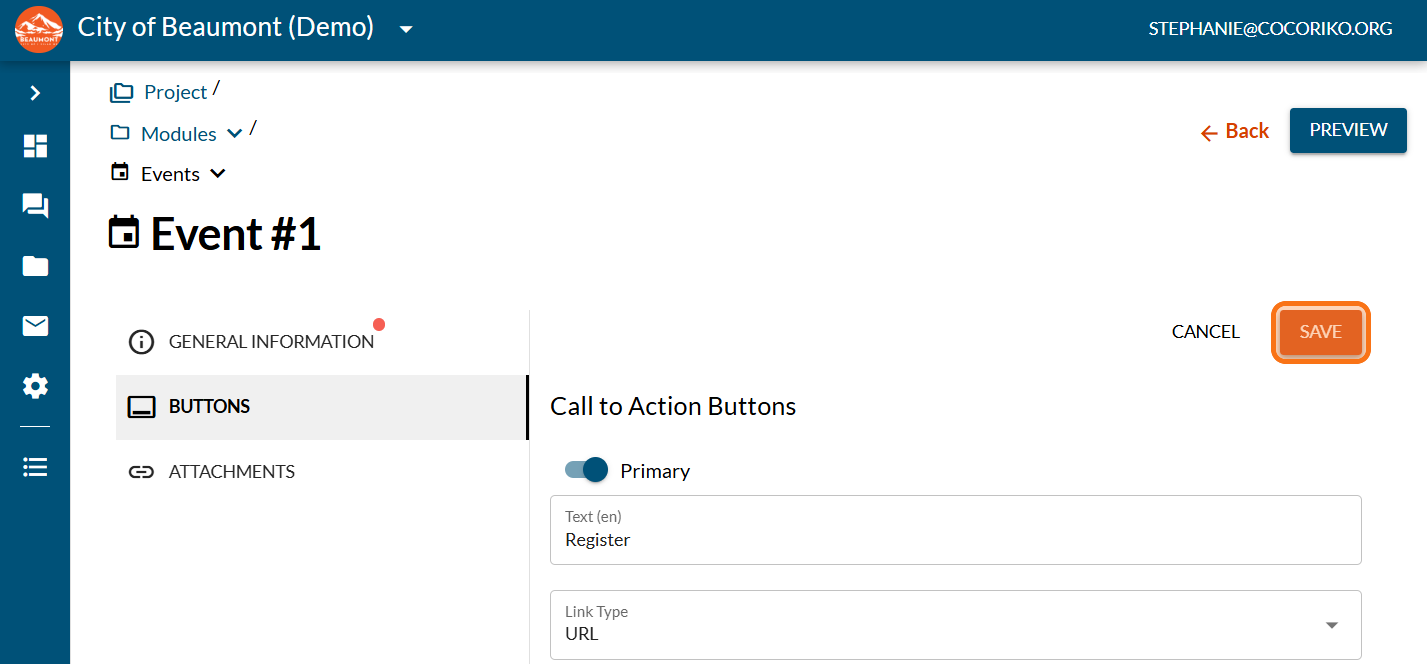Viewport: 1427px width, 664px height.
Task: Click the Preview button
Action: coord(1348,130)
